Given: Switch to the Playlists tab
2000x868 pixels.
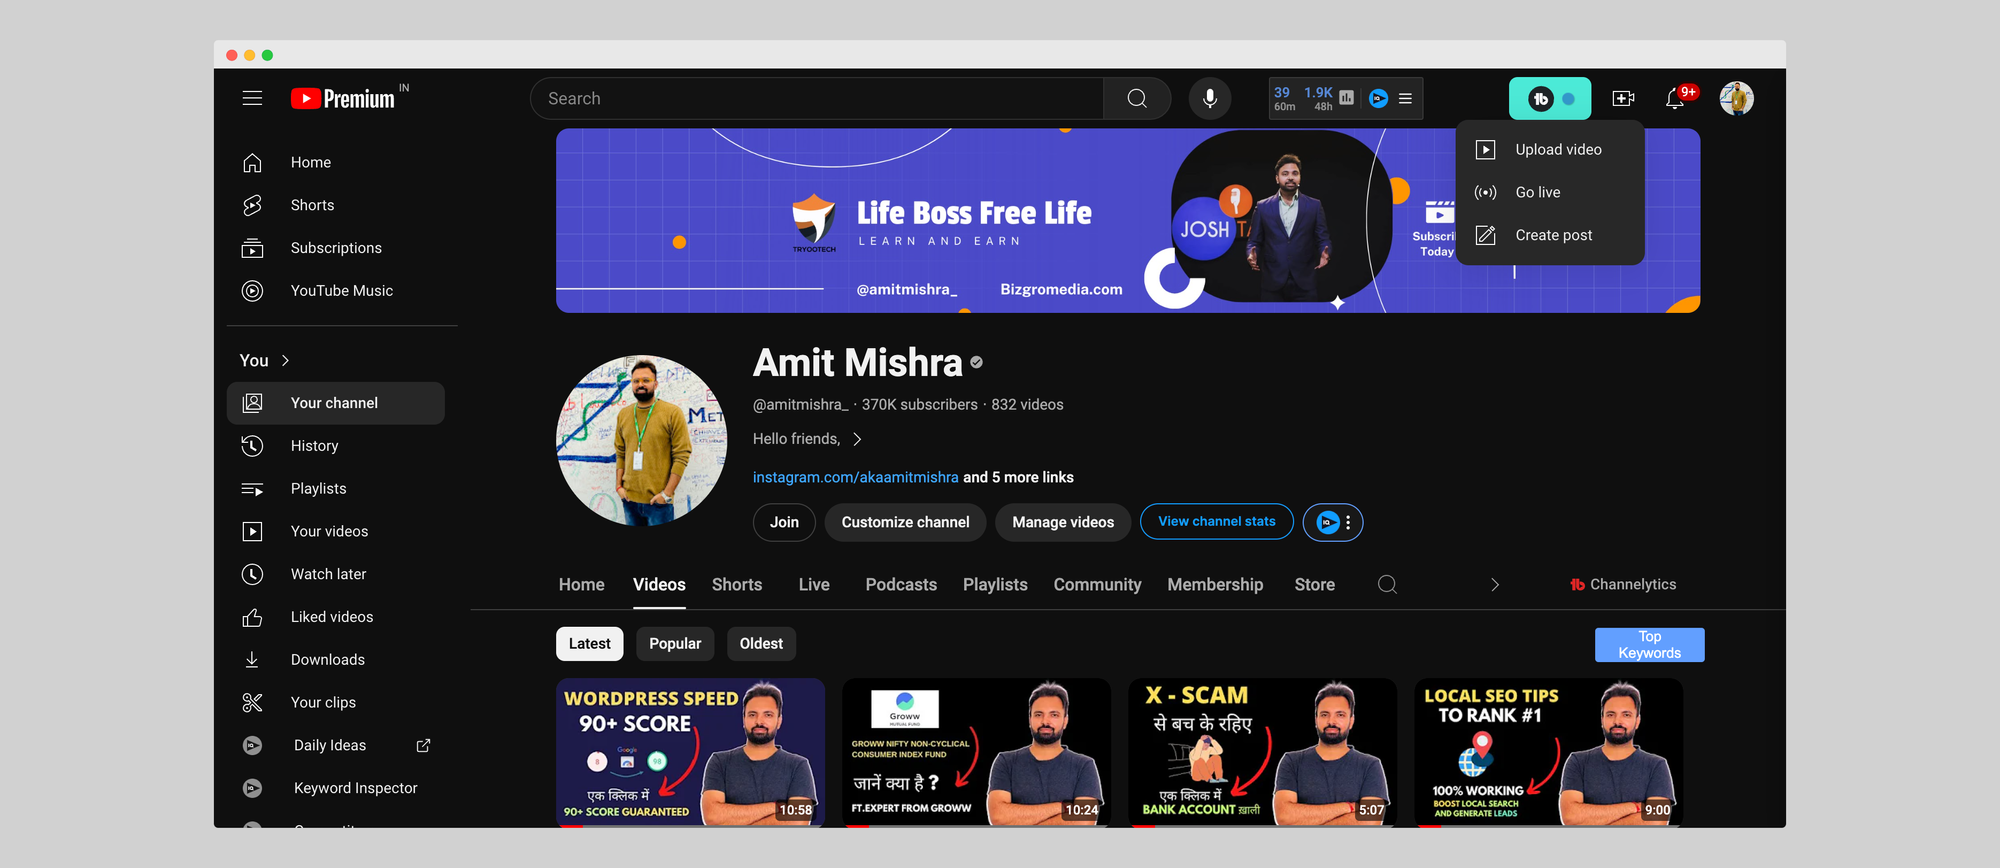Looking at the screenshot, I should (995, 585).
